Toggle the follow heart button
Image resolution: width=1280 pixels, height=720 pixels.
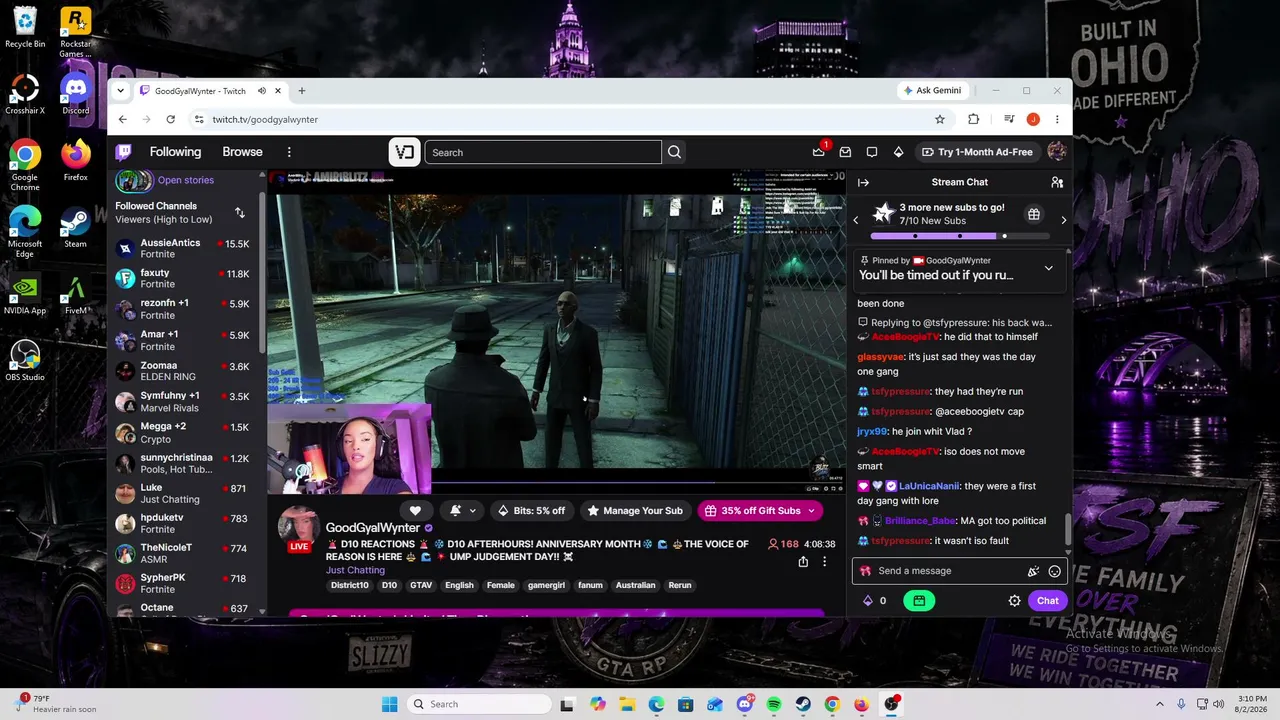[415, 511]
